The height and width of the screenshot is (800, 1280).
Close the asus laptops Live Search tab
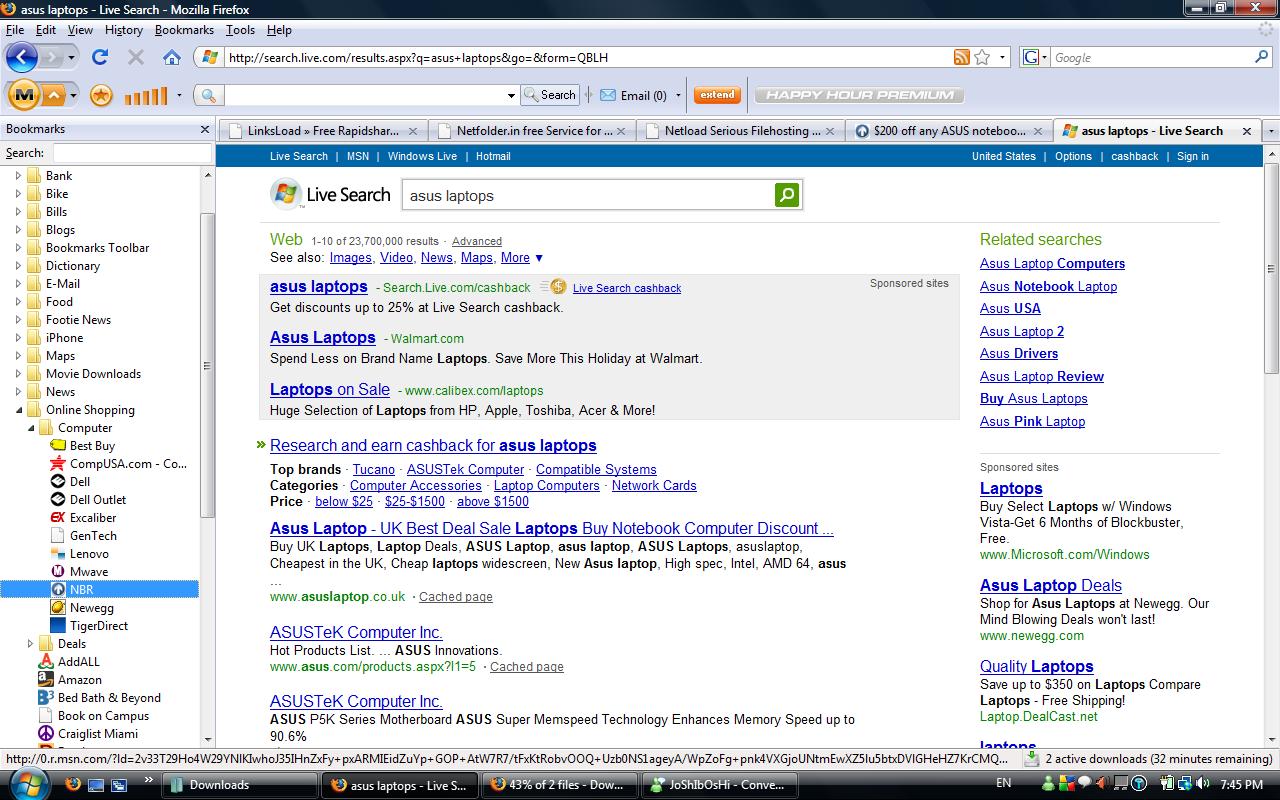(1247, 131)
